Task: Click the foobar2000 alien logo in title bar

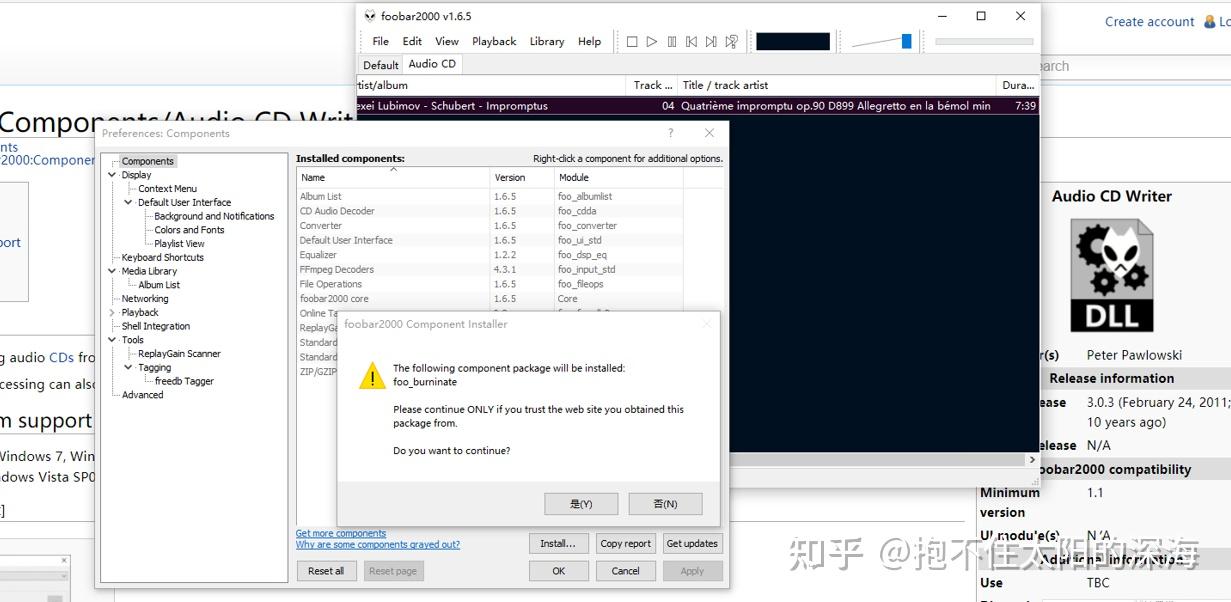Action: point(369,16)
